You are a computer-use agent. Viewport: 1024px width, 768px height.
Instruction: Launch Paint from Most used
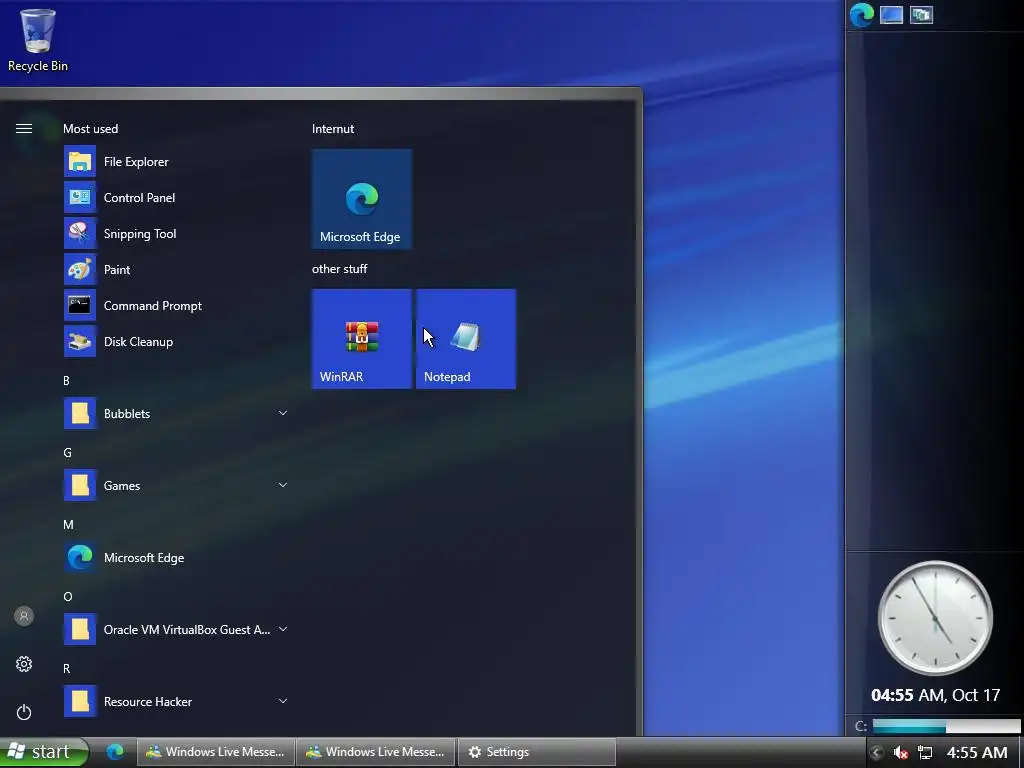(x=176, y=270)
